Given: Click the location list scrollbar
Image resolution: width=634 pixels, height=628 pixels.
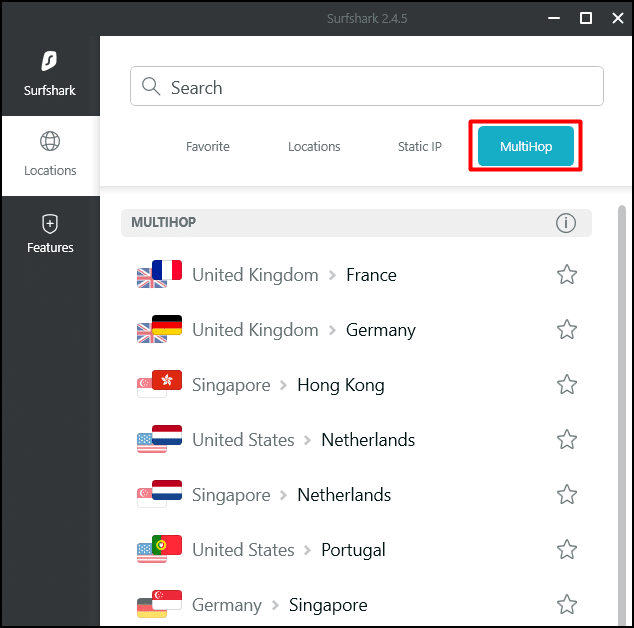Looking at the screenshot, I should [622, 416].
